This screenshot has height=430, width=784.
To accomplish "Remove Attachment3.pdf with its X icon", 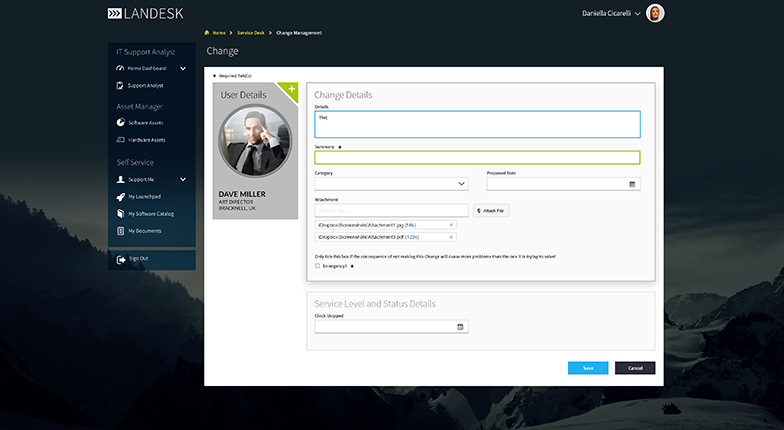I will coord(451,237).
